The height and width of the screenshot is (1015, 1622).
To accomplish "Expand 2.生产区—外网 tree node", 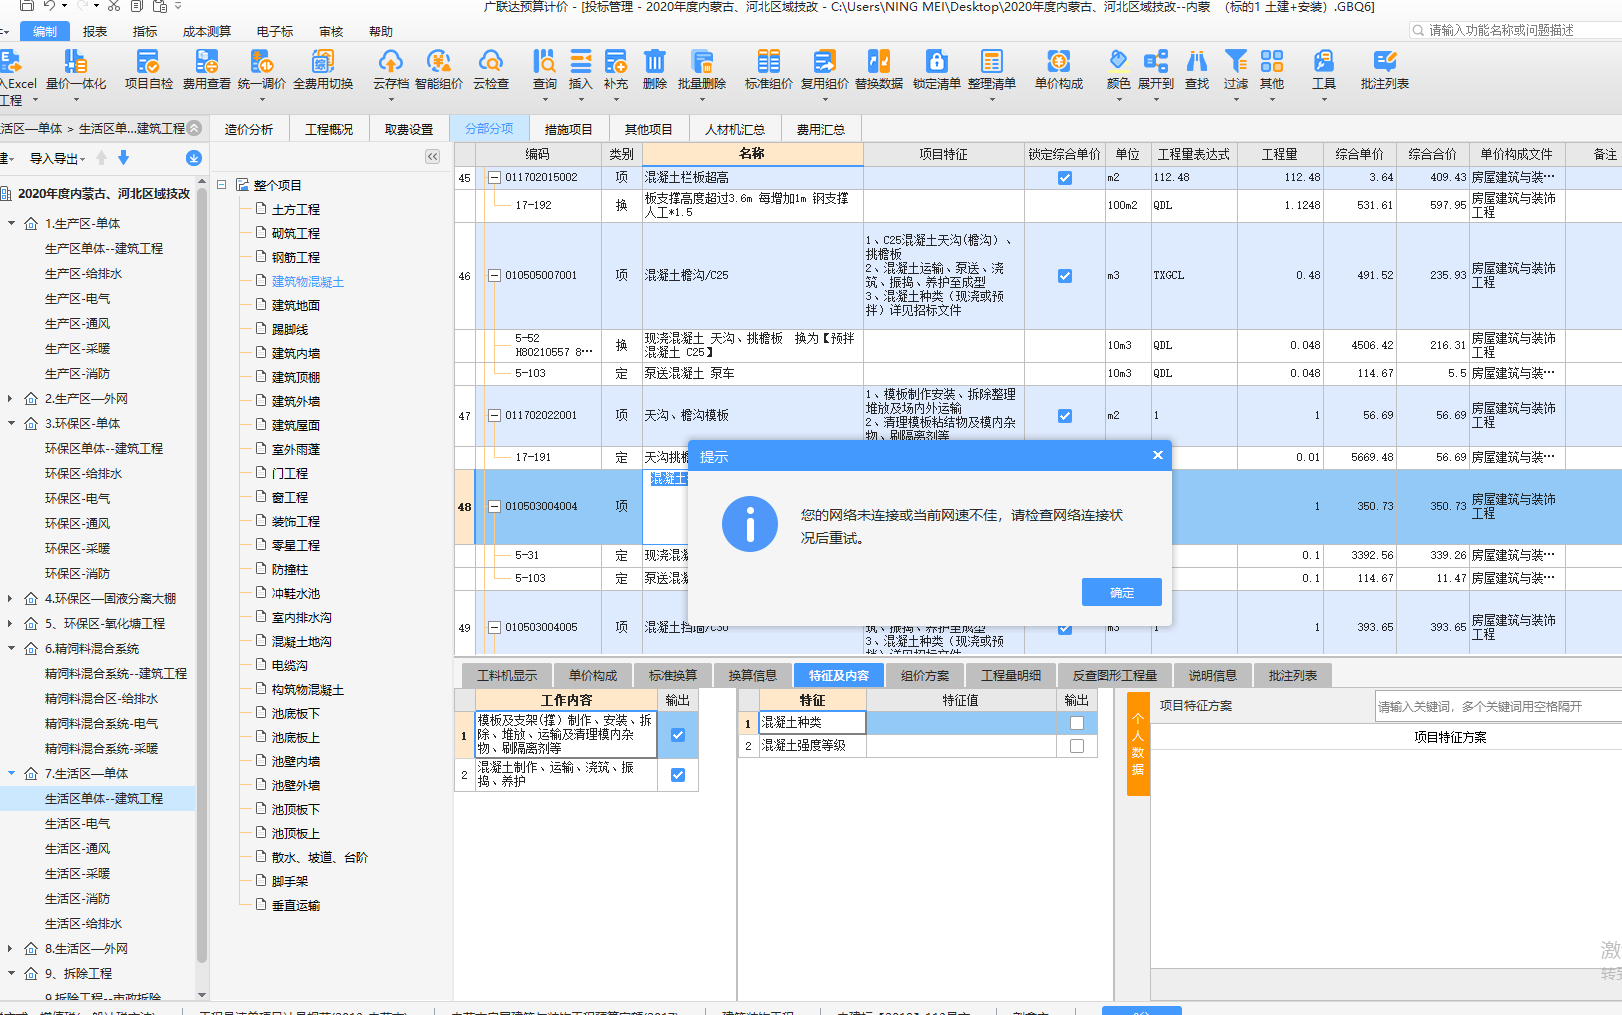I will pyautogui.click(x=12, y=399).
